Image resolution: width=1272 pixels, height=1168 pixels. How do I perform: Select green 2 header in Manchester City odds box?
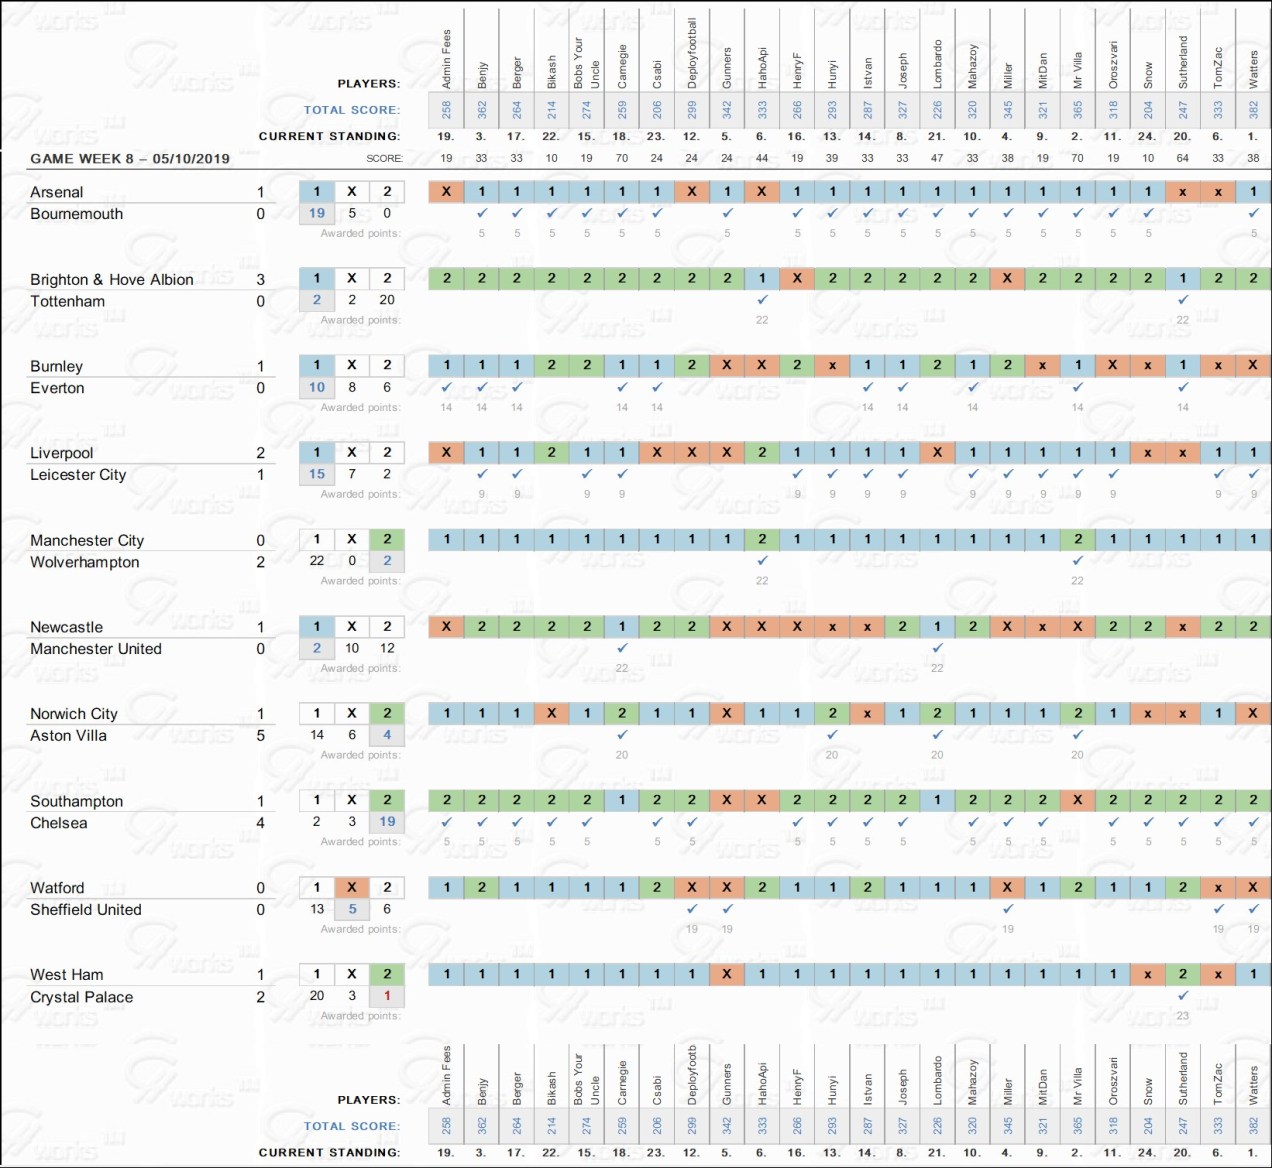387,539
